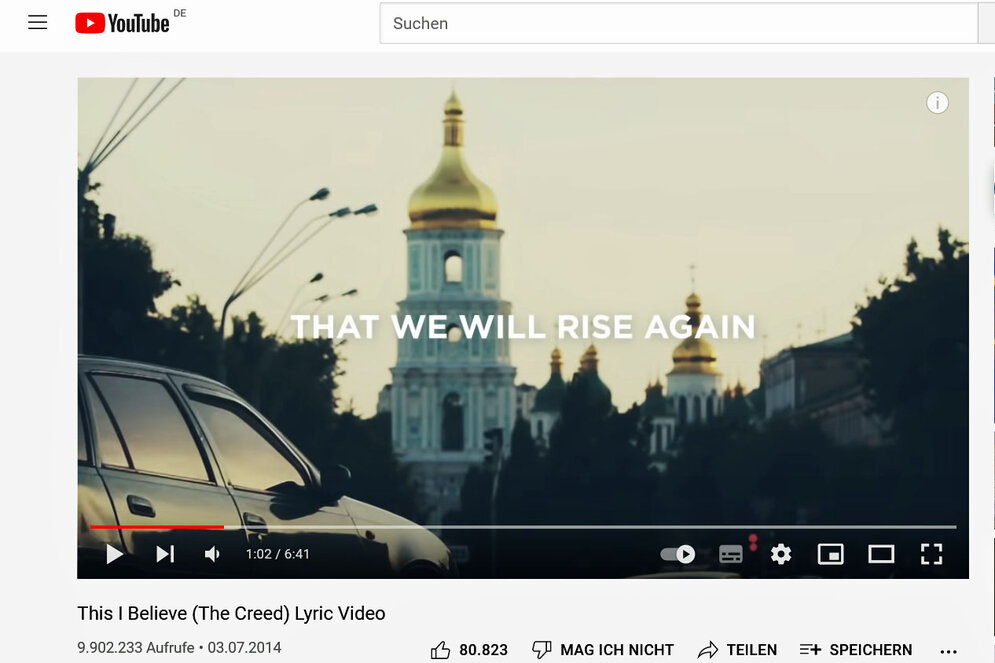Switch to theater mode view

881,554
